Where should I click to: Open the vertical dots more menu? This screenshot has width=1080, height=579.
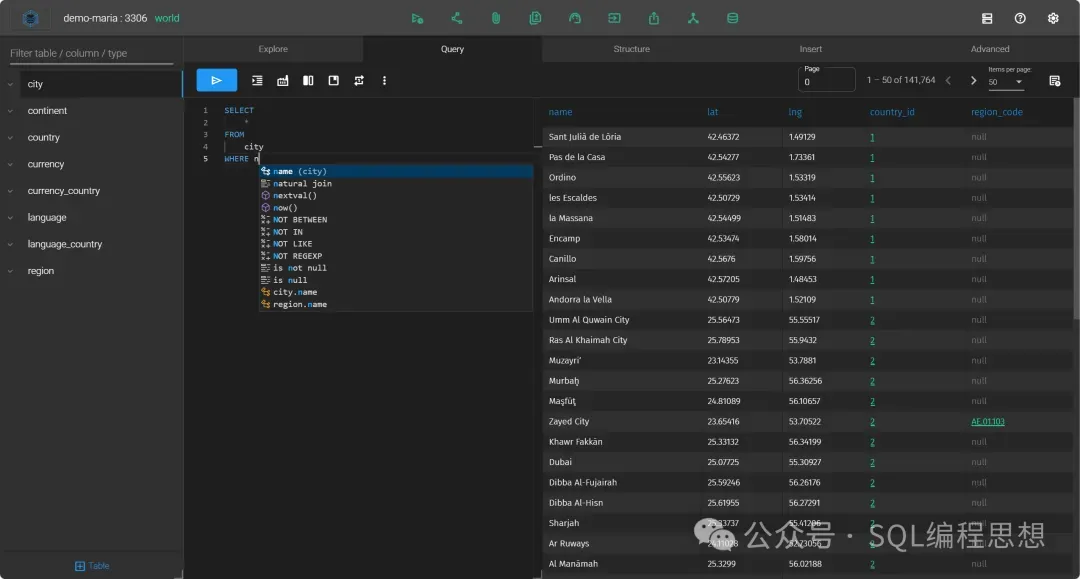(384, 81)
